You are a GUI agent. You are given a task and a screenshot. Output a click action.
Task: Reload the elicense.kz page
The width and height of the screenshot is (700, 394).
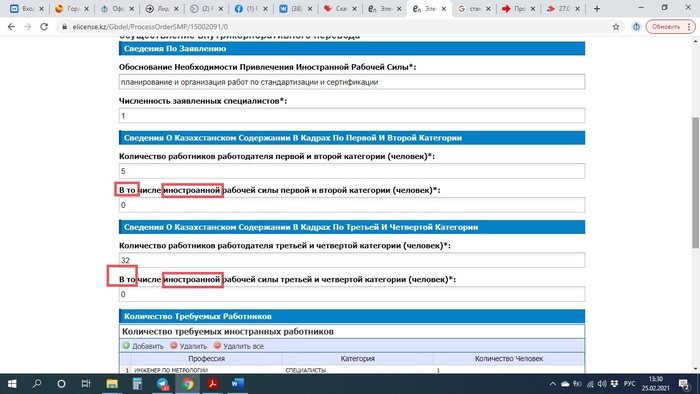[44, 27]
